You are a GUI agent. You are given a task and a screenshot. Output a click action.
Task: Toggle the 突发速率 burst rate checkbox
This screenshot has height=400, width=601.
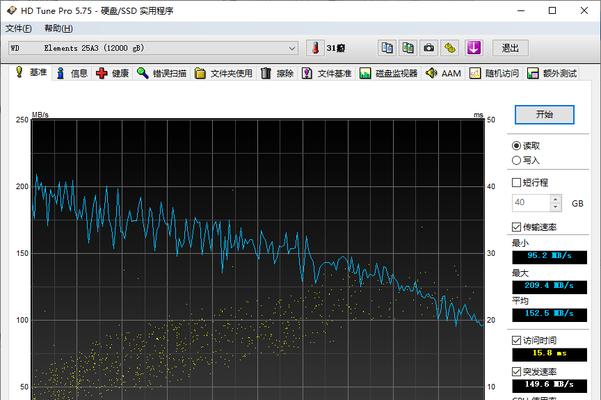pos(534,372)
